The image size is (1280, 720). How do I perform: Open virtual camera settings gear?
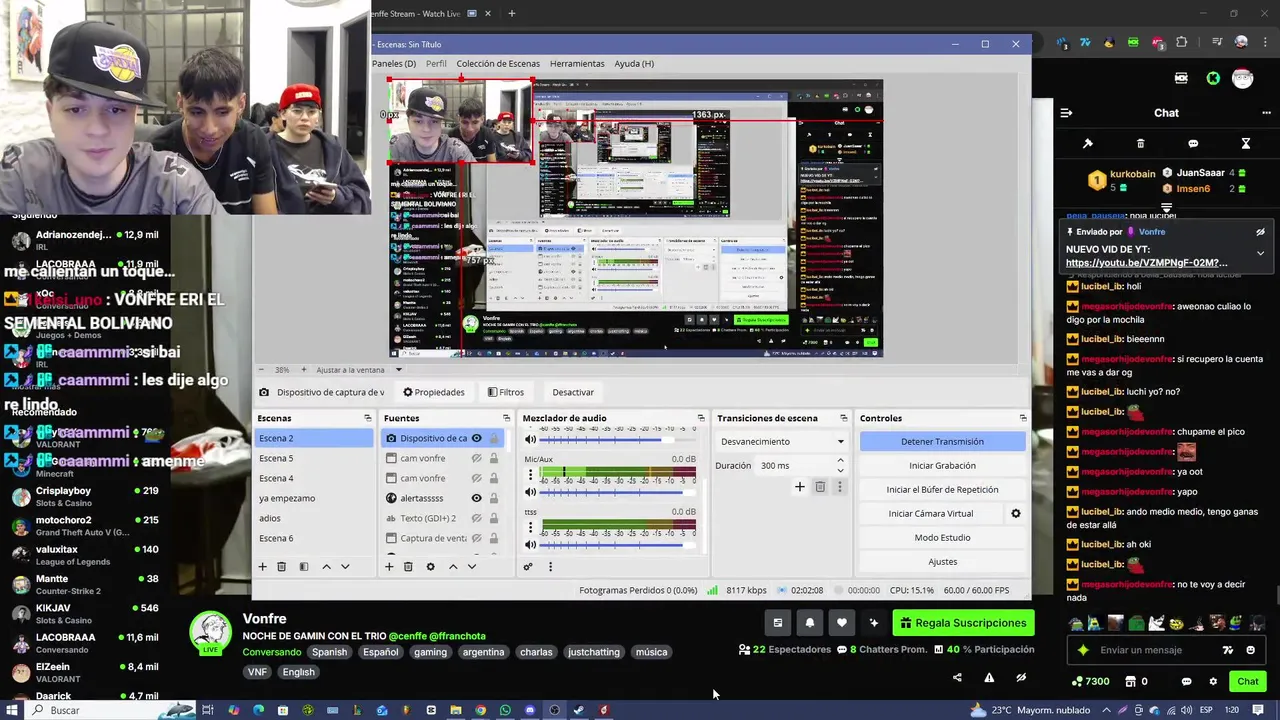coord(1015,514)
